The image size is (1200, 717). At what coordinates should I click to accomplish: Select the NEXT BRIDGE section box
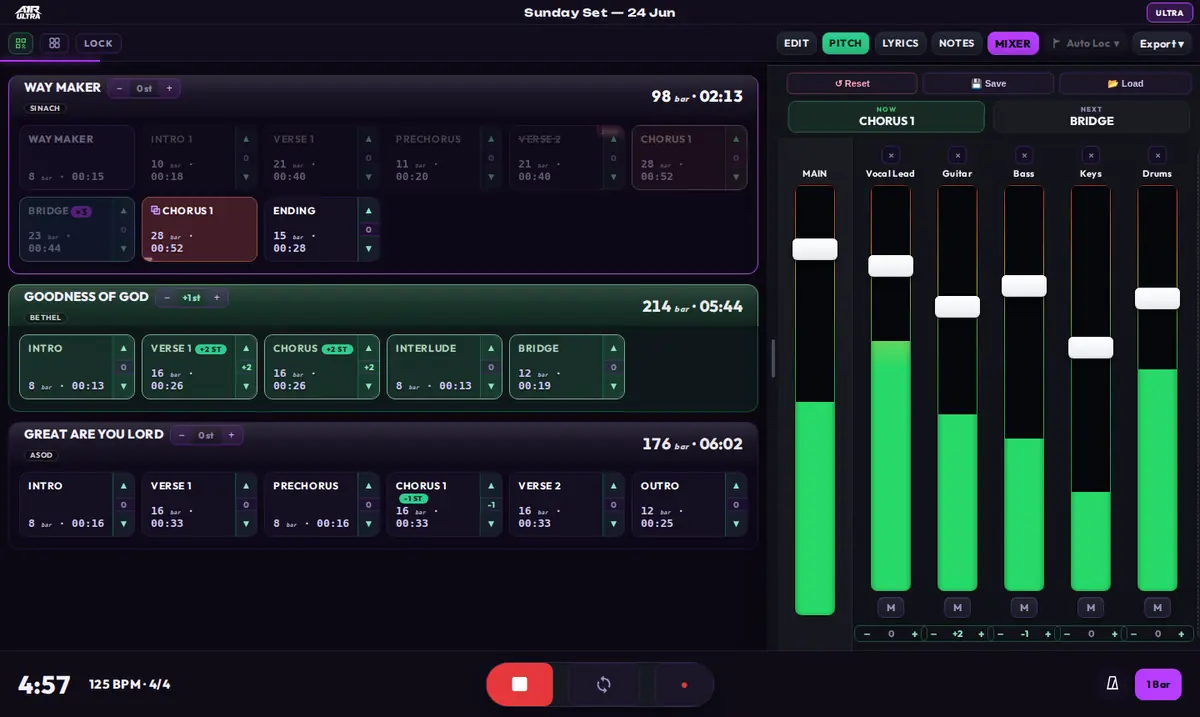1092,116
